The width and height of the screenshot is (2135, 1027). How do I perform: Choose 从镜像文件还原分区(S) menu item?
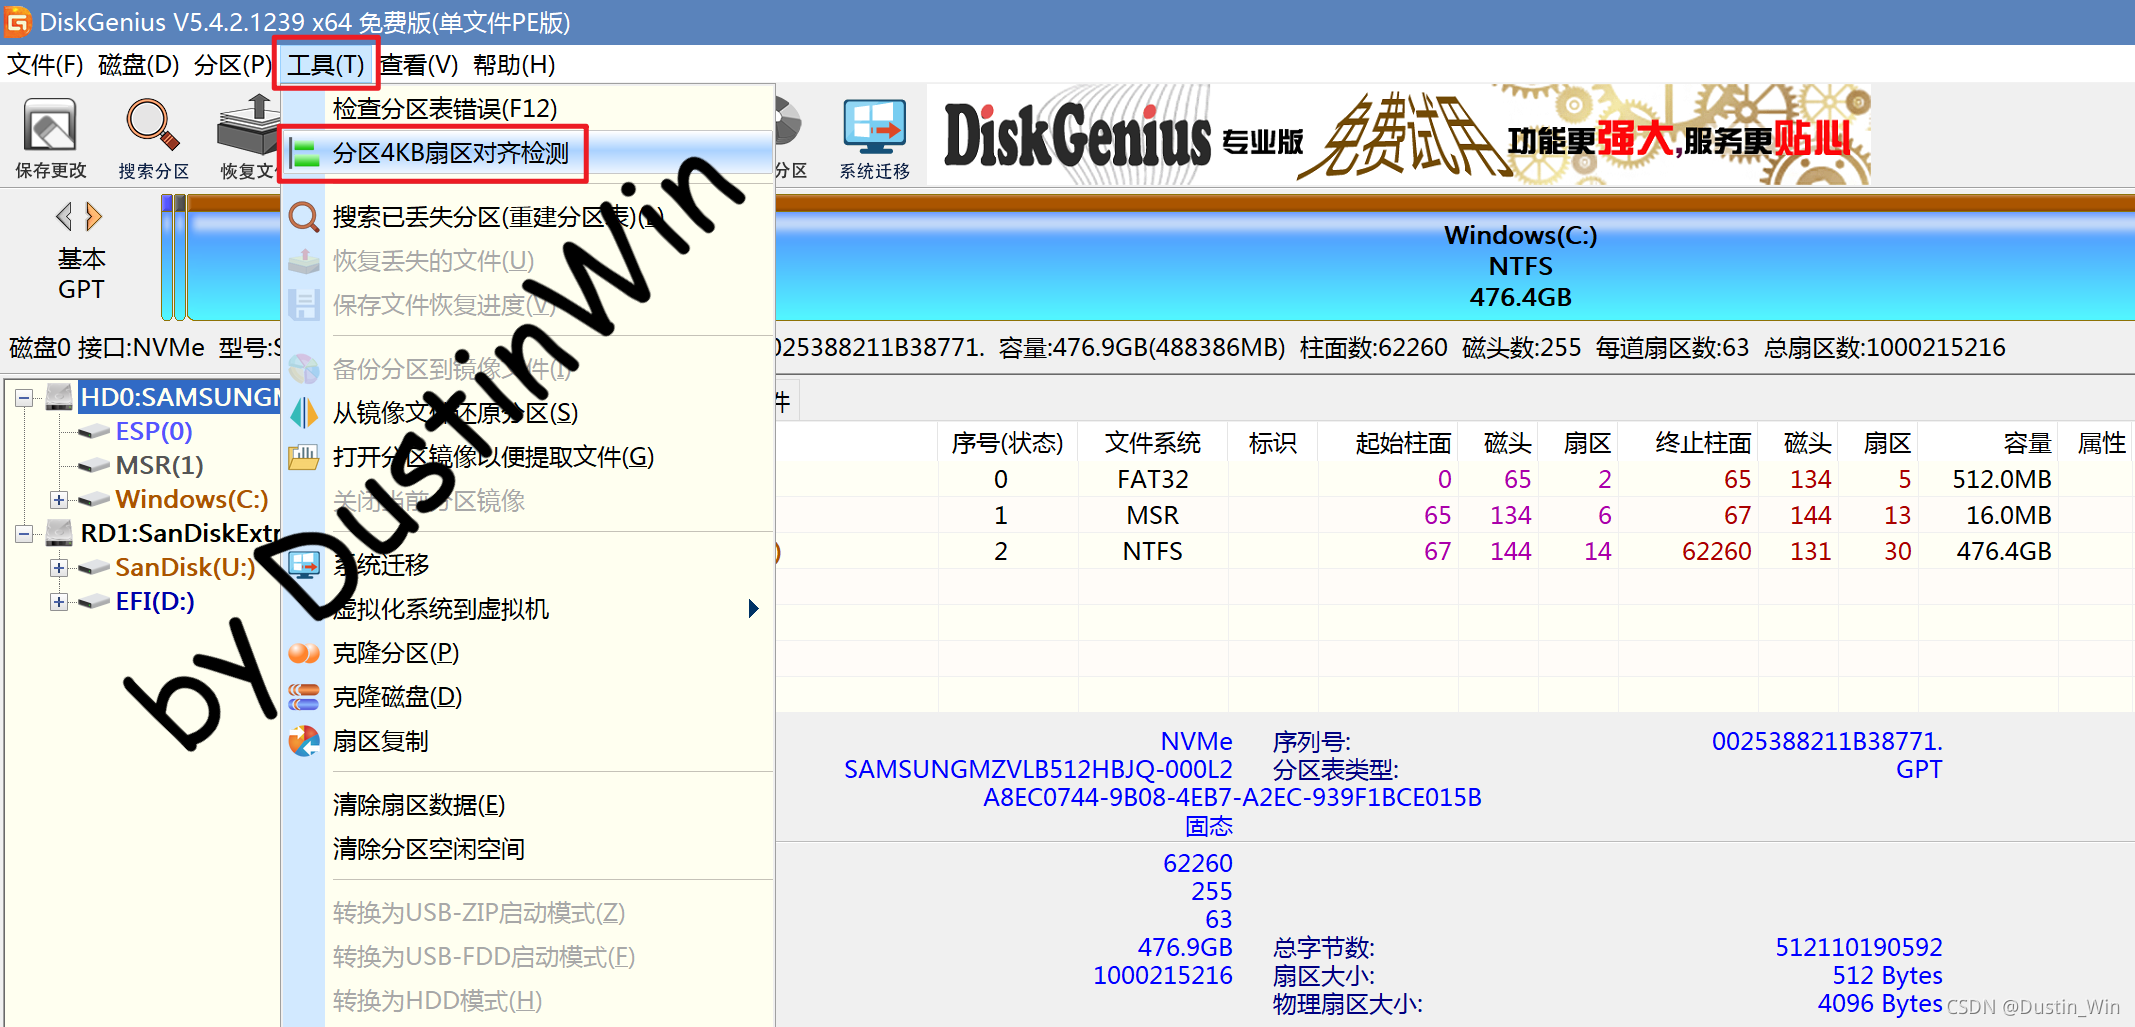pyautogui.click(x=529, y=413)
